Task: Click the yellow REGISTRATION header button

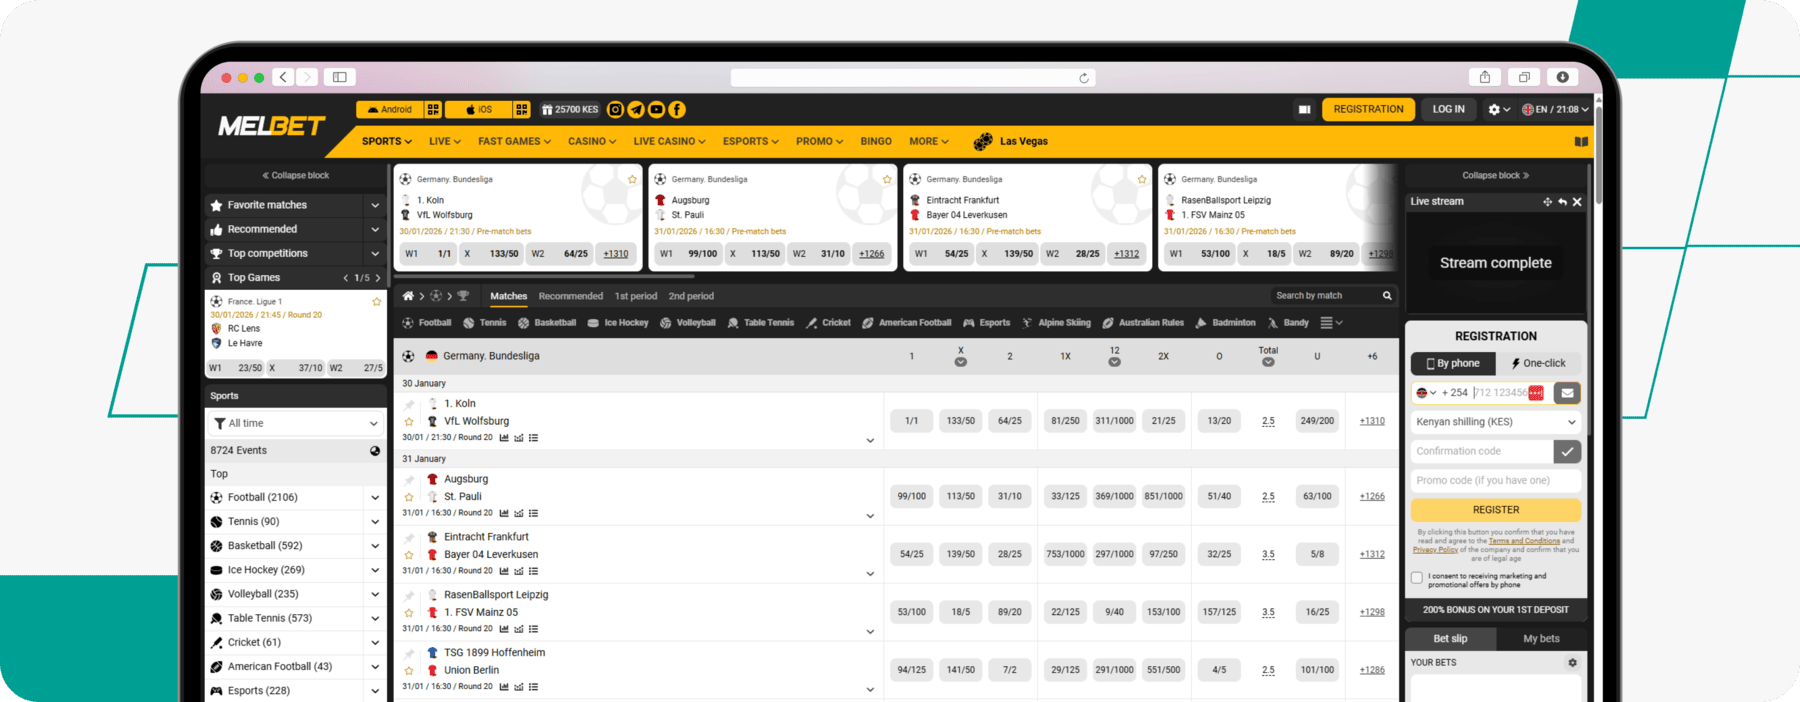Action: click(x=1368, y=110)
